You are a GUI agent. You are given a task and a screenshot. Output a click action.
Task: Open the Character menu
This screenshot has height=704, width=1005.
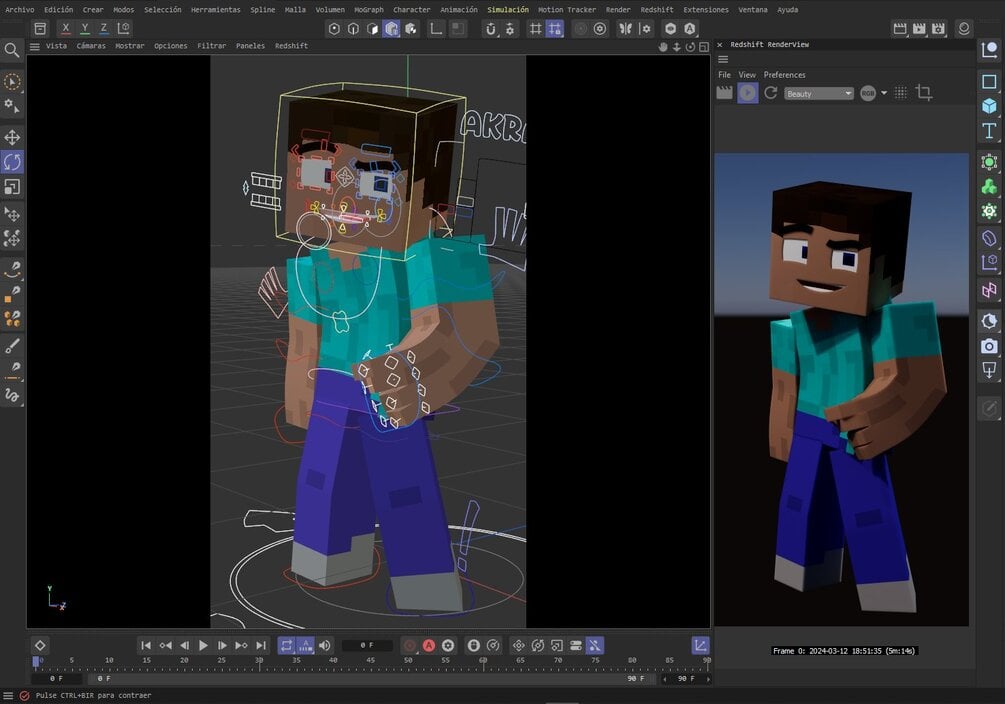click(411, 10)
